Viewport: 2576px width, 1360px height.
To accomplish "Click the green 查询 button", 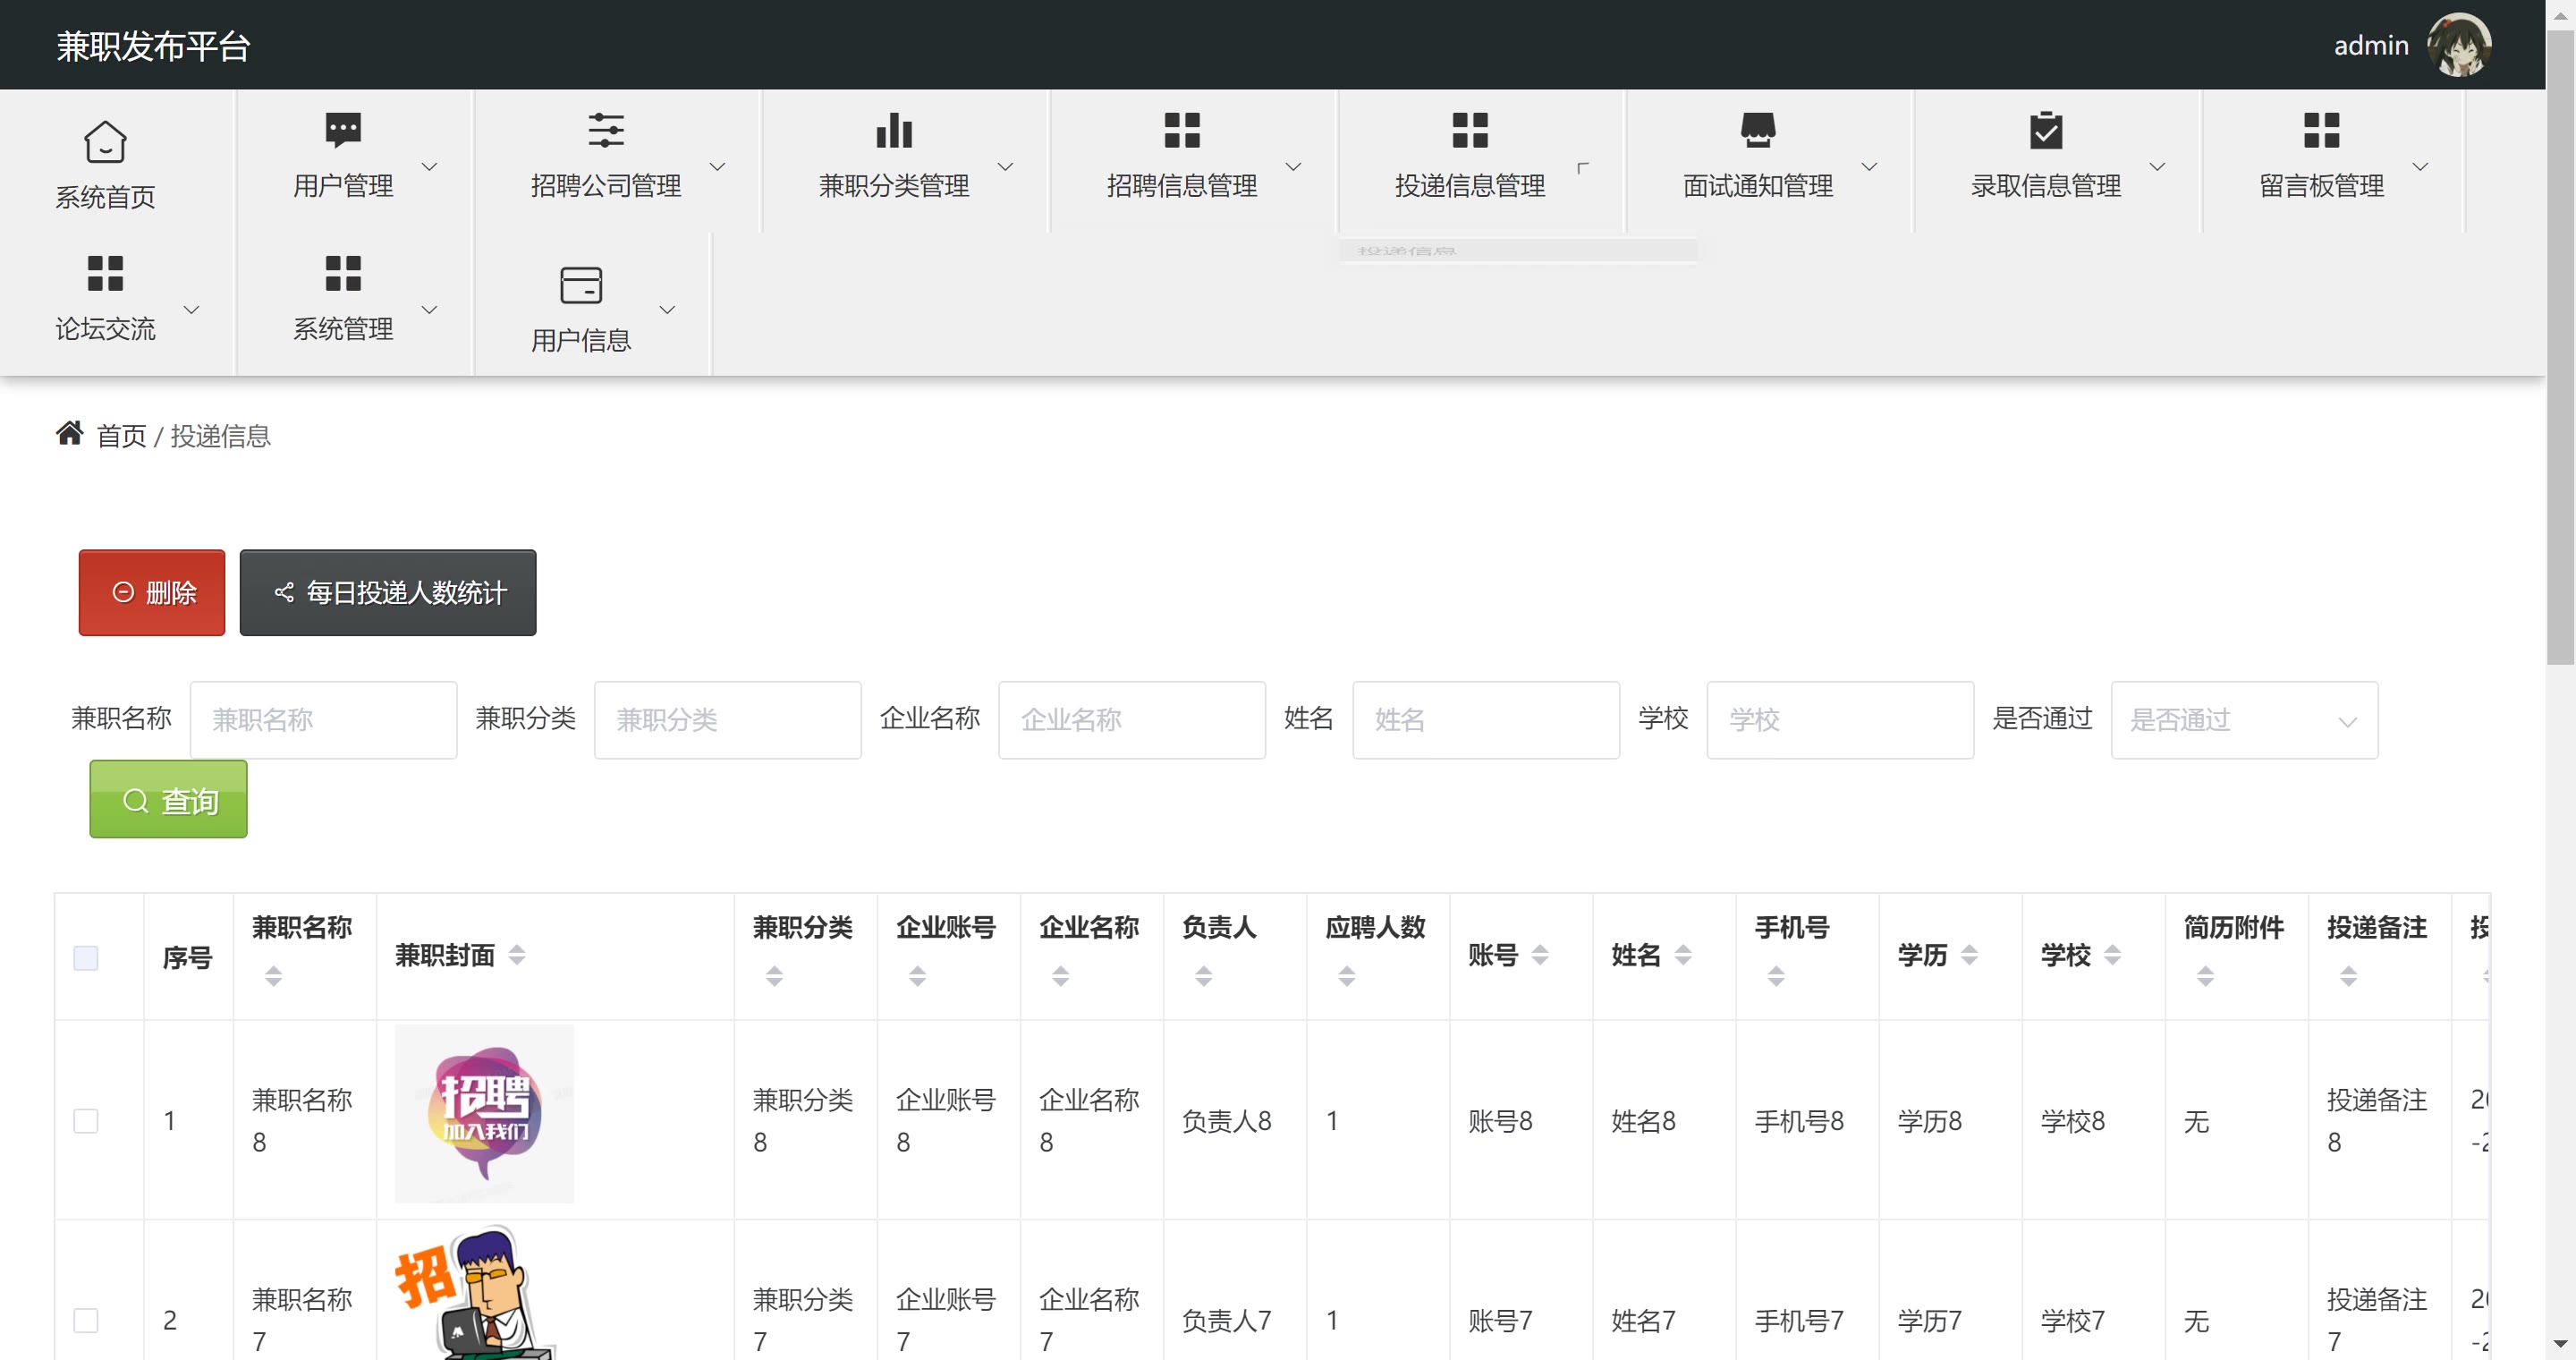I will (x=168, y=799).
